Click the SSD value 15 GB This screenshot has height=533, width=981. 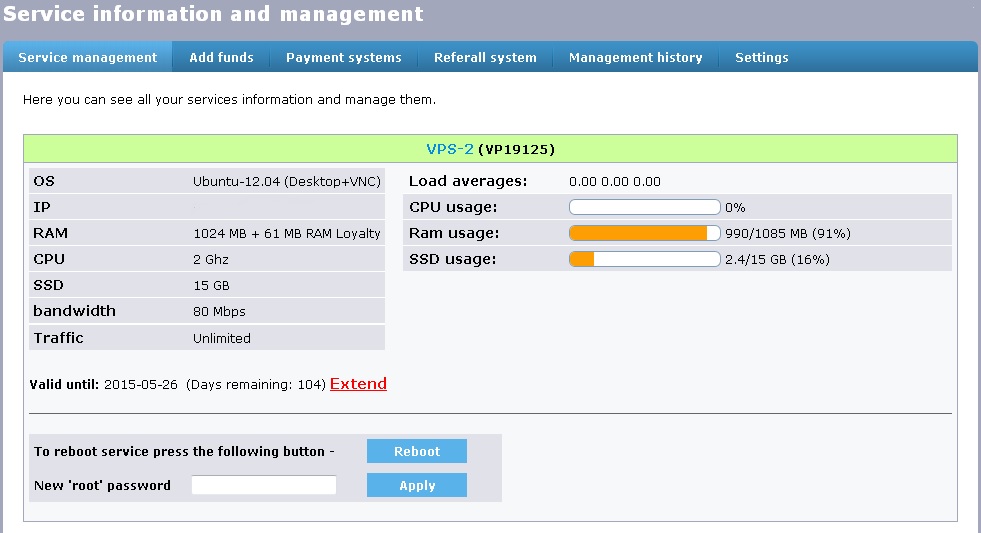(x=211, y=285)
